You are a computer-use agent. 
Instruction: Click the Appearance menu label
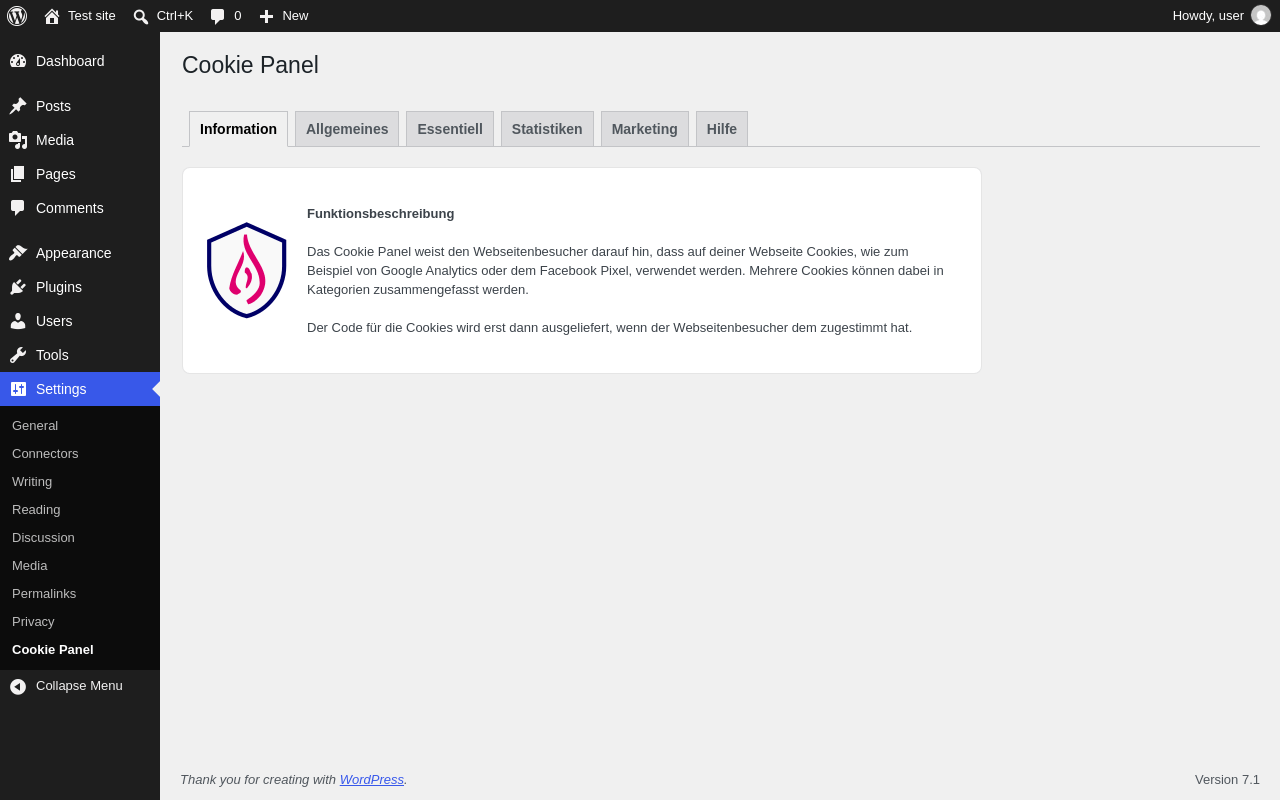pyautogui.click(x=74, y=253)
